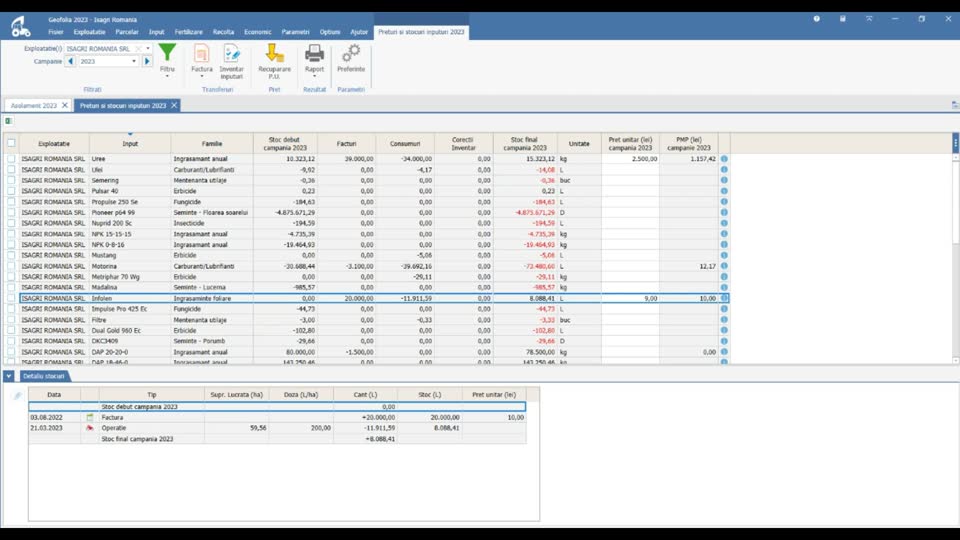Click the Unitate column header

point(579,143)
